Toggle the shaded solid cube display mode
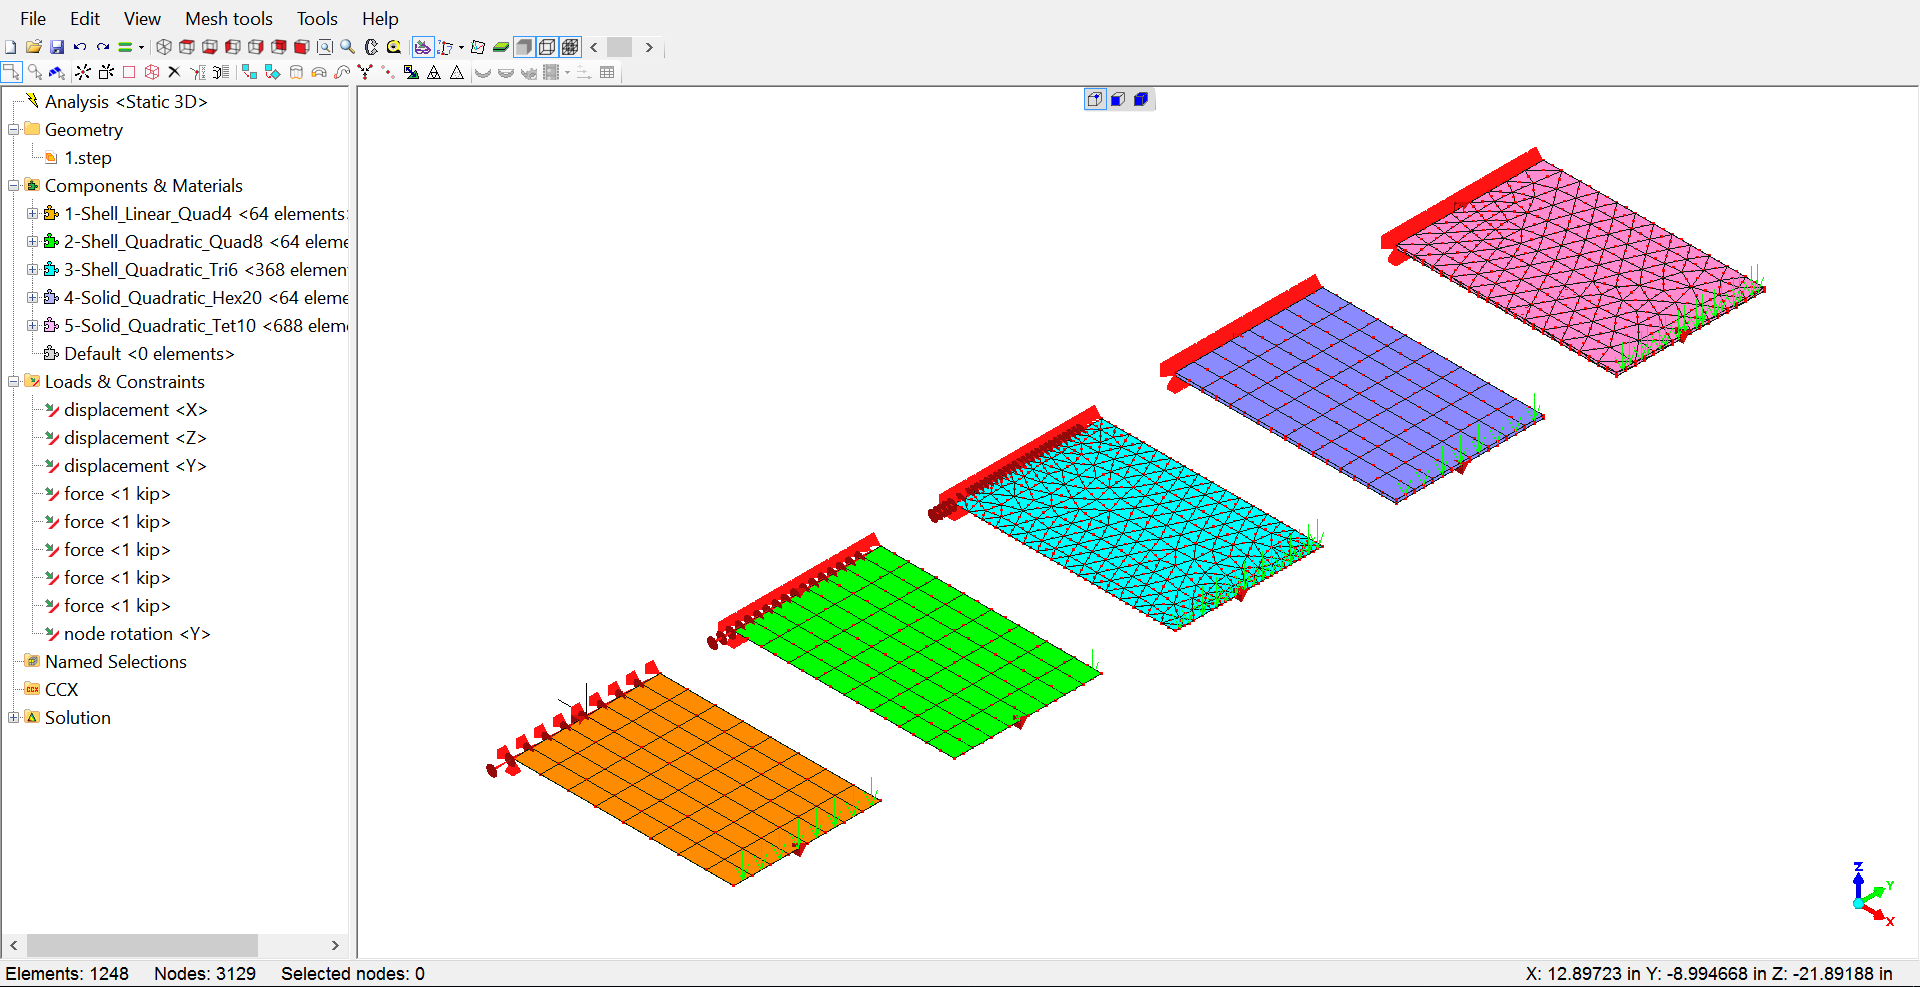Screen dimensions: 1920x987 click(525, 47)
